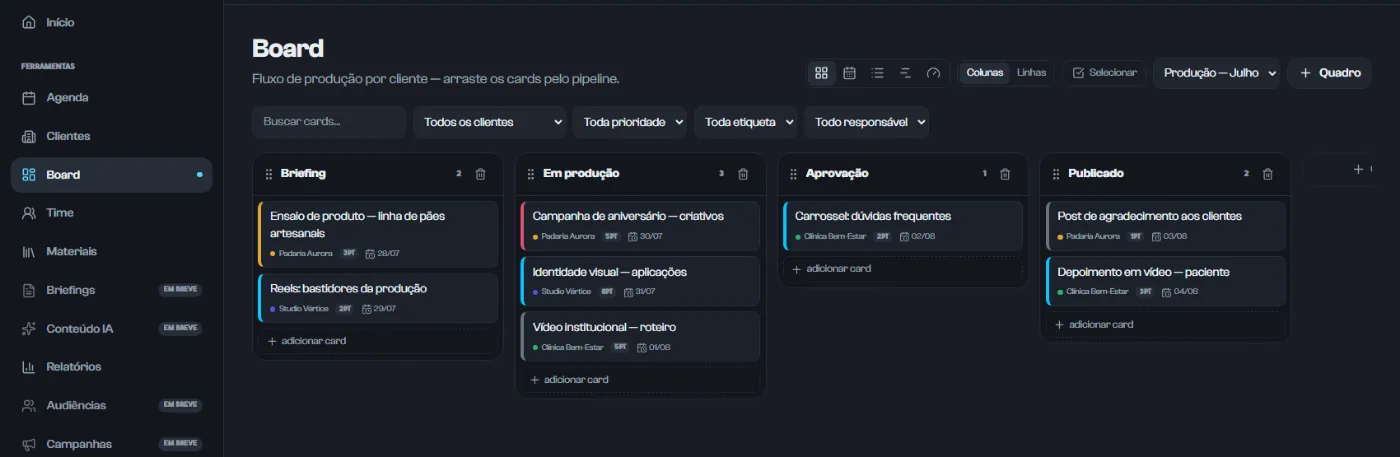Open the Toda etiqueta filter dropdown

coord(745,122)
